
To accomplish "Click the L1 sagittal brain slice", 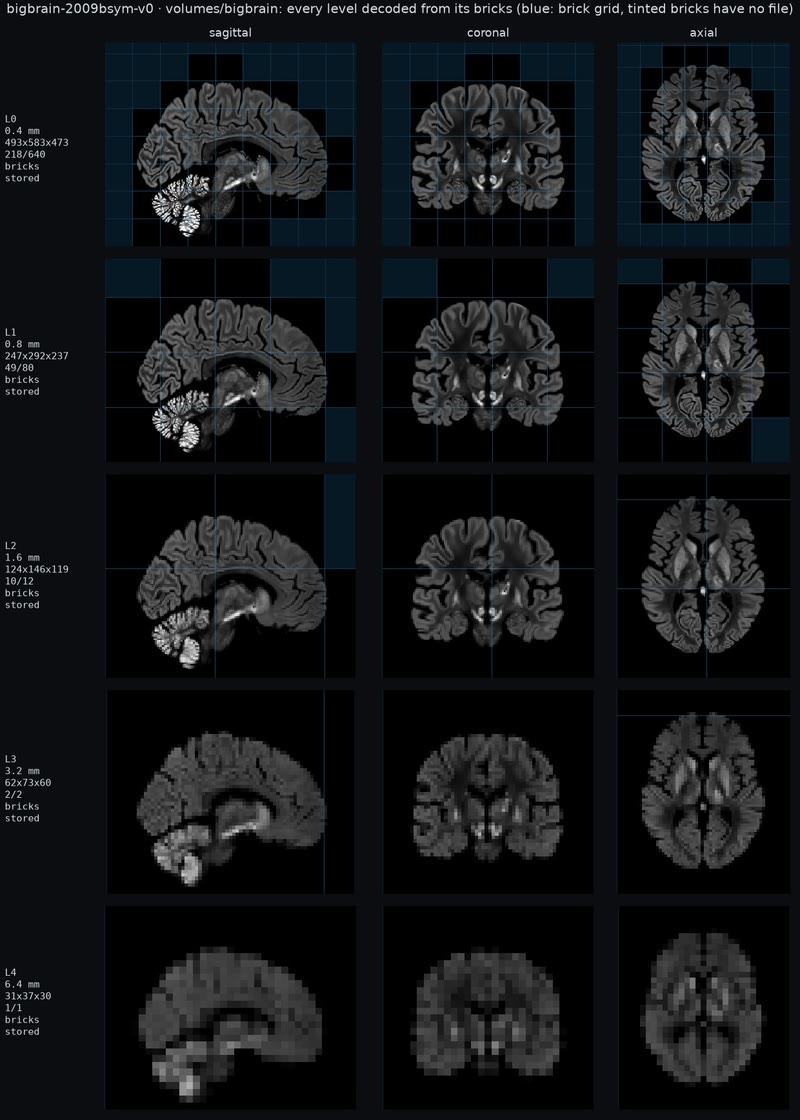I will tap(230, 360).
